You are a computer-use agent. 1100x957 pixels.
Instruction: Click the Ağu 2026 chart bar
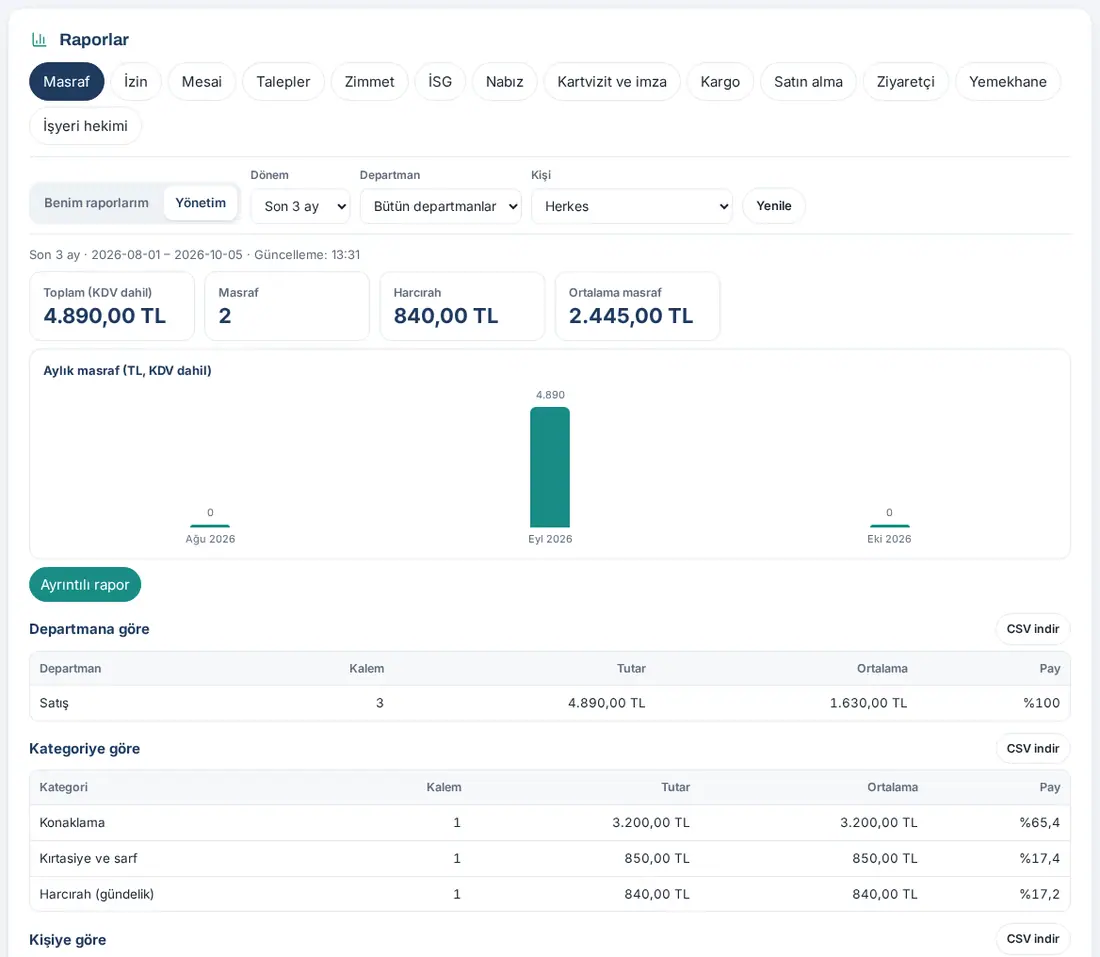210,526
